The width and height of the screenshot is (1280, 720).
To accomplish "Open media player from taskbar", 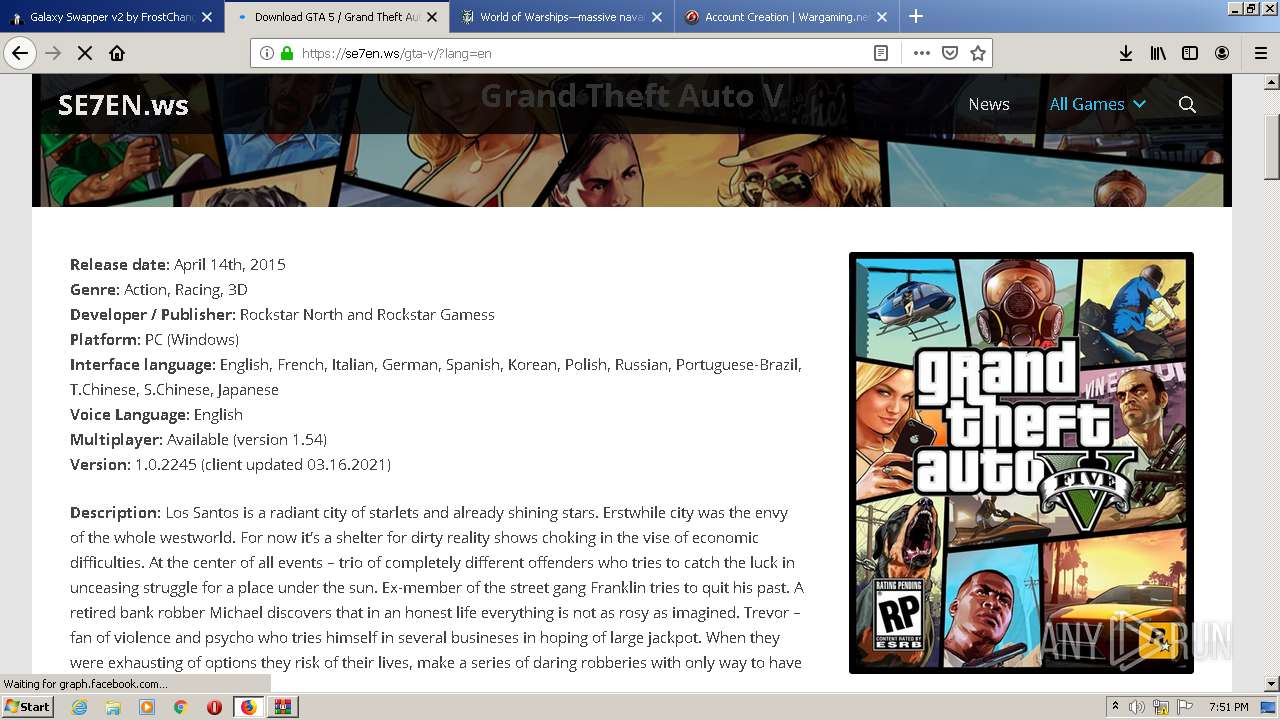I will 147,707.
